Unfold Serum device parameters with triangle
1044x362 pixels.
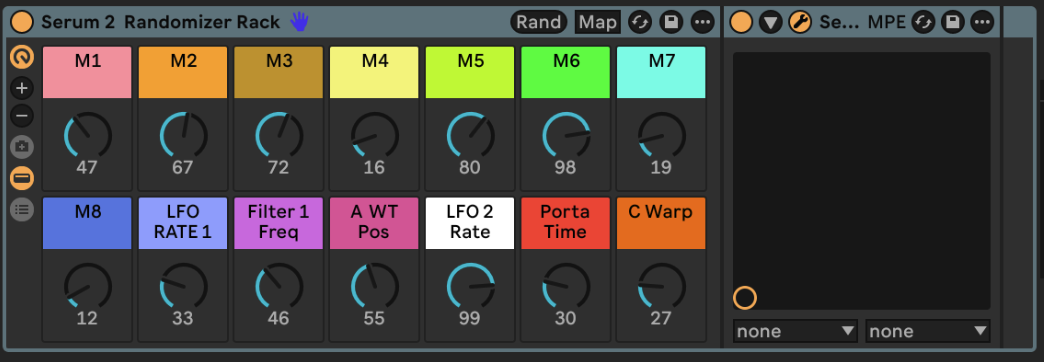click(770, 23)
